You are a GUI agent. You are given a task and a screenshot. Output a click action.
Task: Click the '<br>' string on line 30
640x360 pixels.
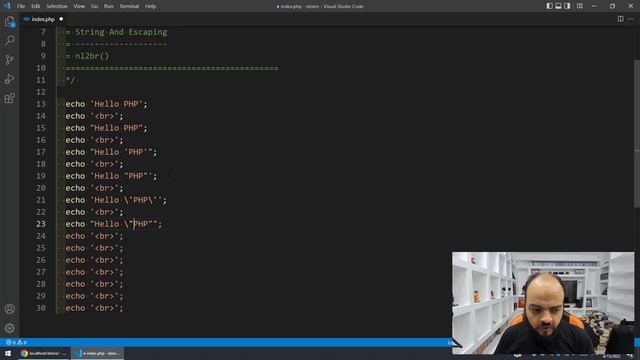click(x=104, y=308)
